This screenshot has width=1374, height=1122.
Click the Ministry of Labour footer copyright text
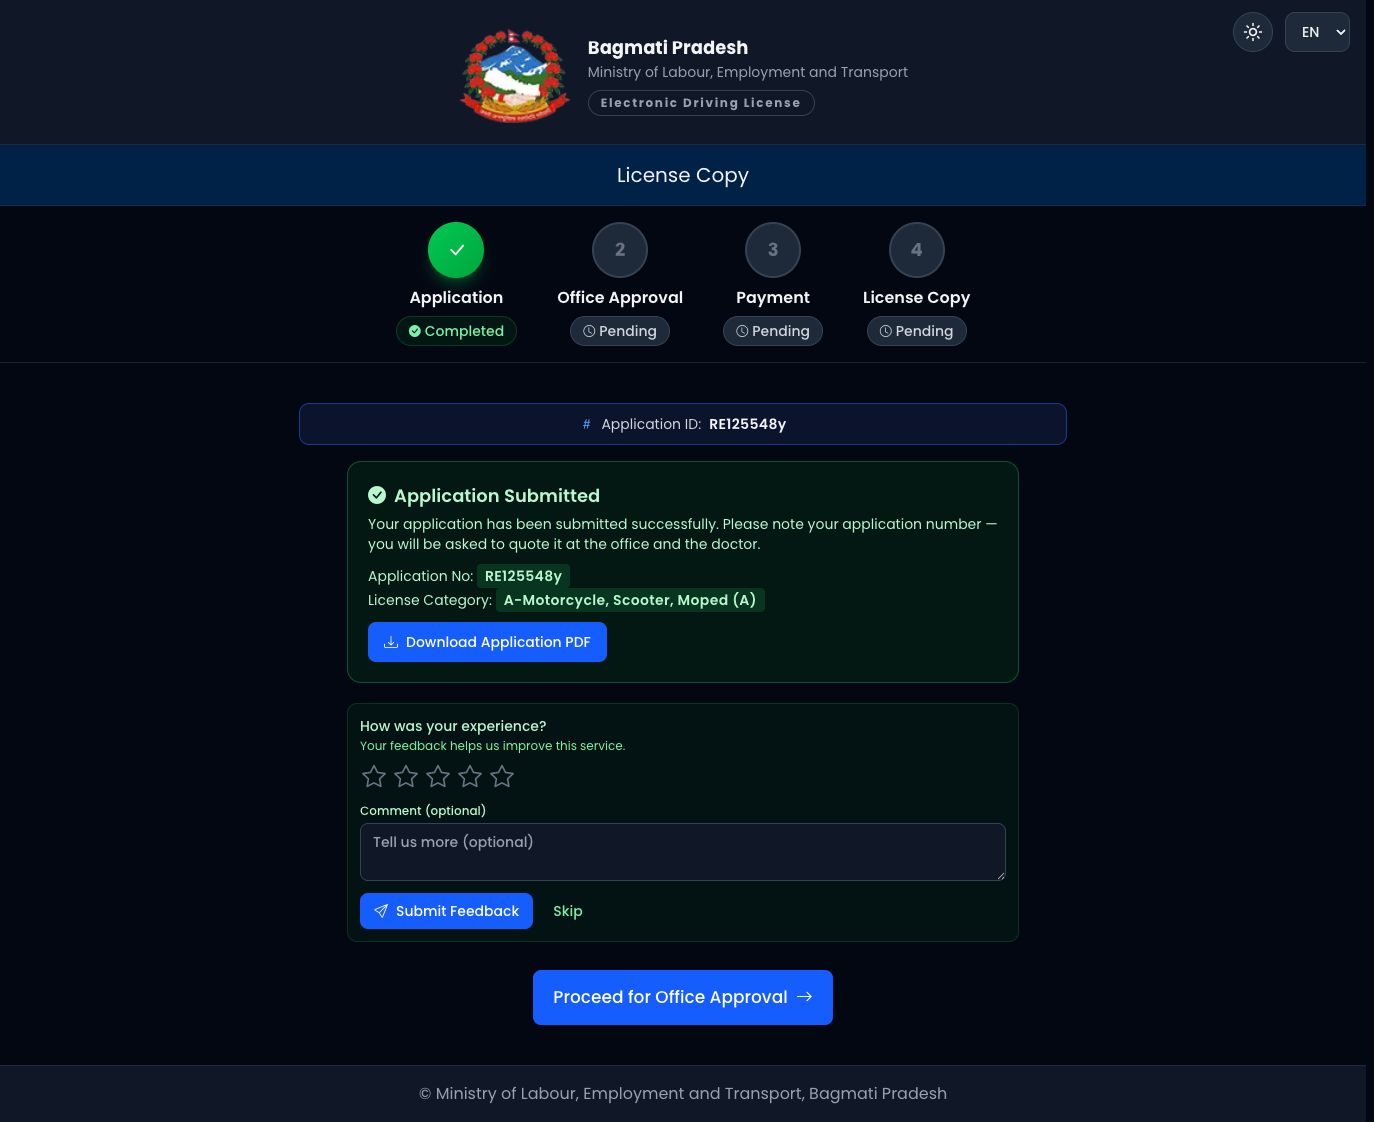coord(683,1093)
